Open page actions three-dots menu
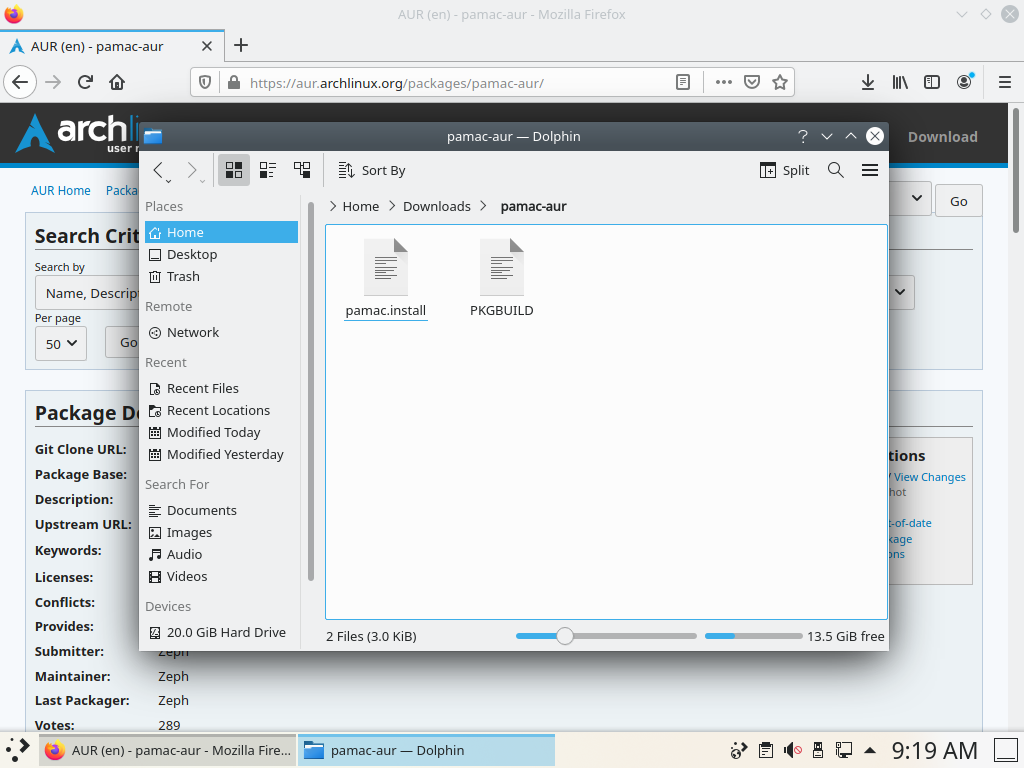 tap(723, 82)
